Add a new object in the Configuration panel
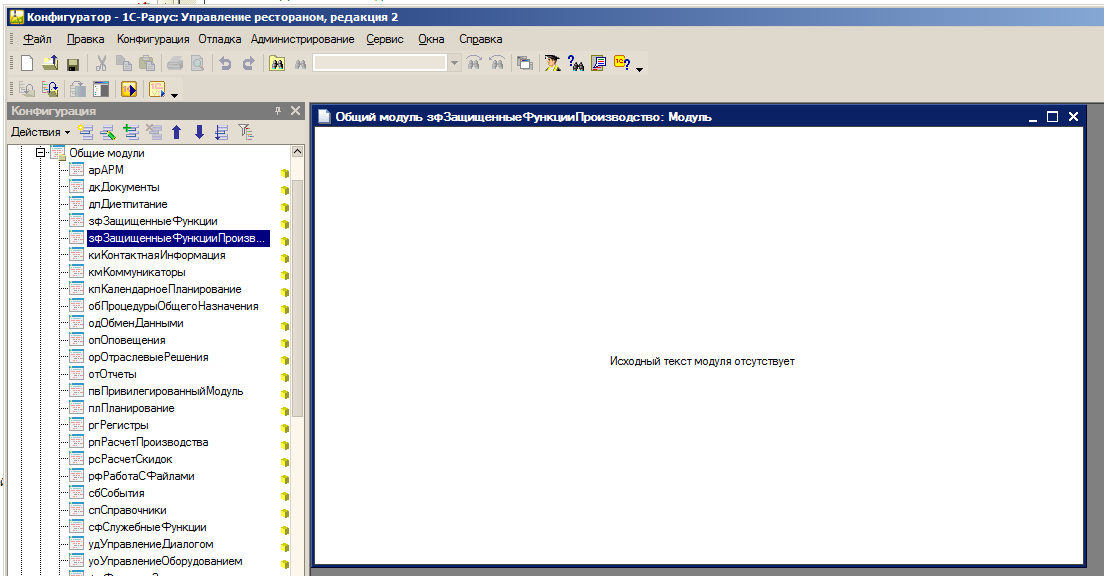This screenshot has width=1104, height=576. (86, 132)
